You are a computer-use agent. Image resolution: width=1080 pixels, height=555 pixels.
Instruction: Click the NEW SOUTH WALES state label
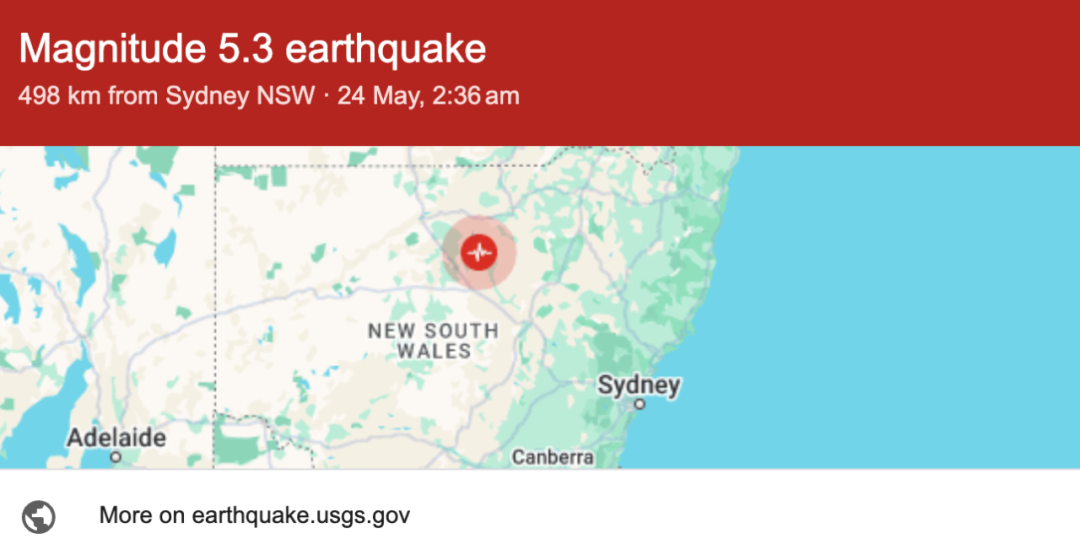coord(433,340)
